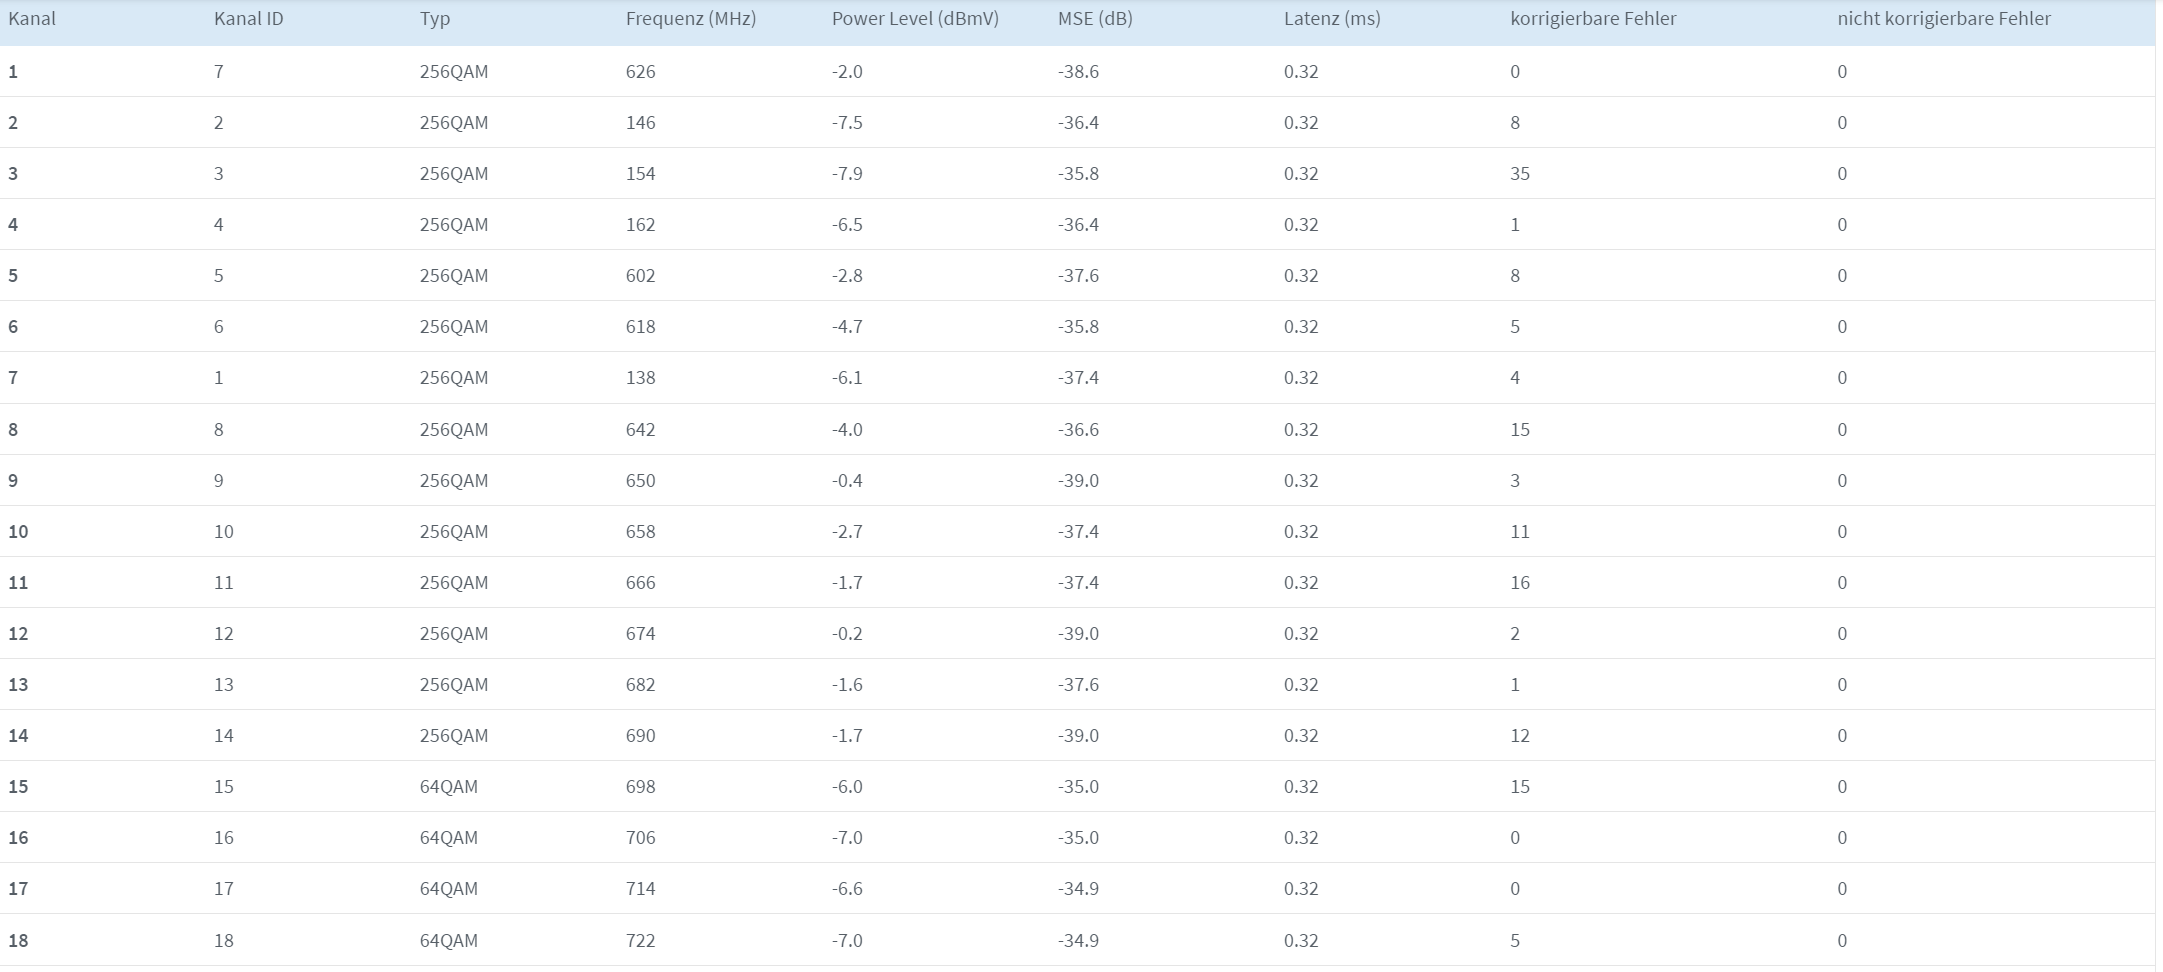This screenshot has width=2163, height=972.
Task: Click the Frequenz (MHz) header
Action: (691, 19)
